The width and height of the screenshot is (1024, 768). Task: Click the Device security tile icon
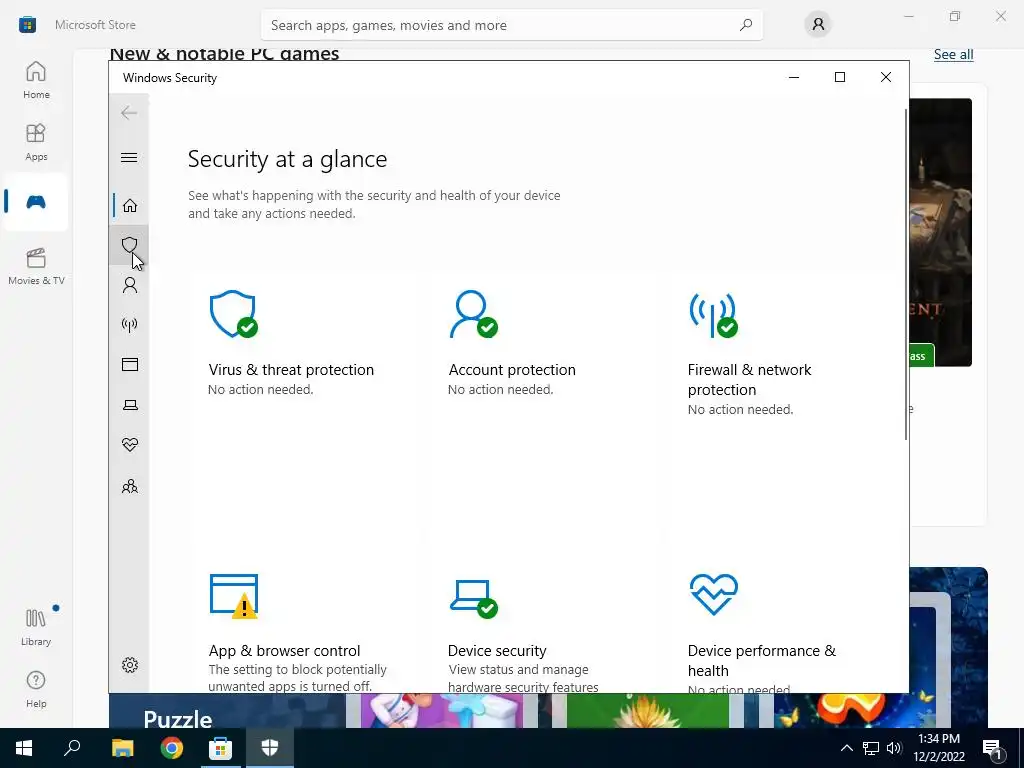tap(473, 598)
